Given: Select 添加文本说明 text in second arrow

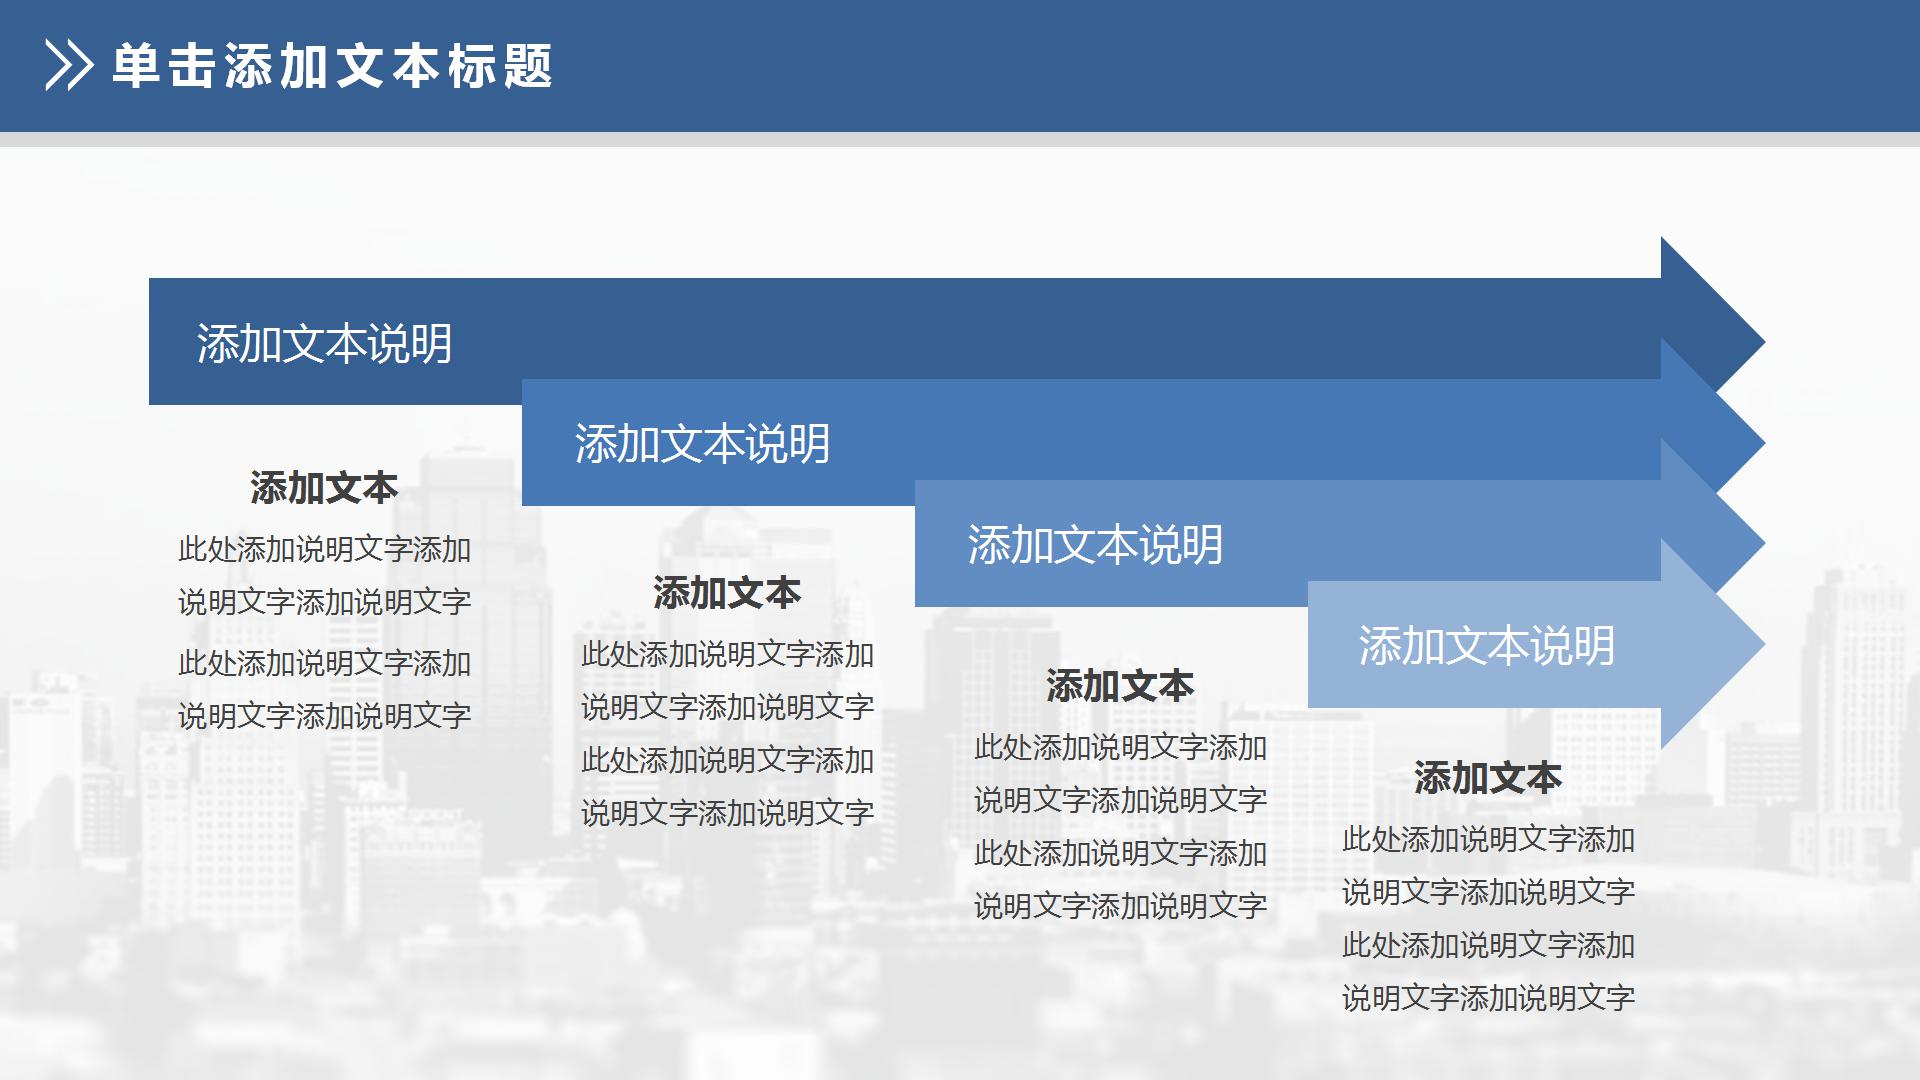Looking at the screenshot, I should pos(703,442).
